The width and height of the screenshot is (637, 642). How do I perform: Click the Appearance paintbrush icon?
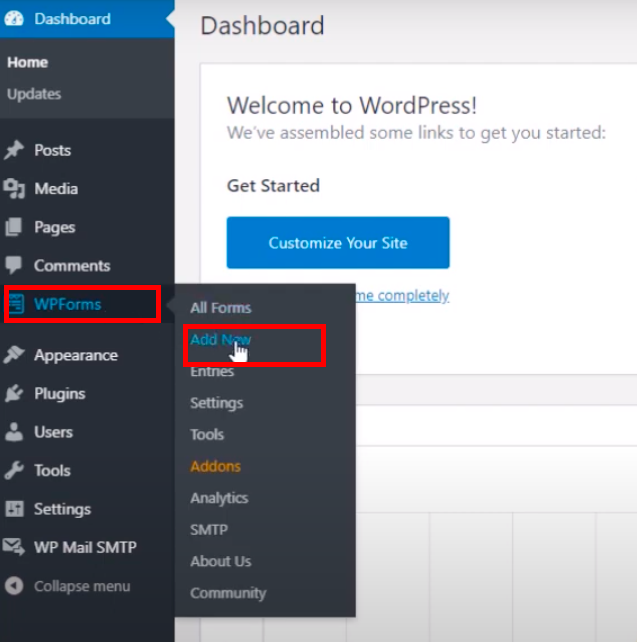tap(14, 355)
